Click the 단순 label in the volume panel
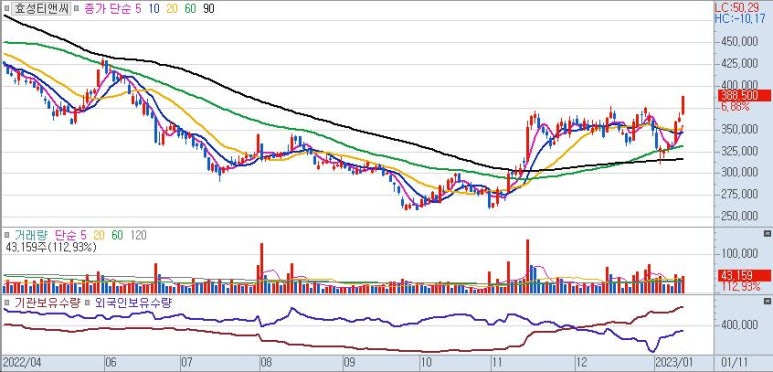 coord(65,236)
